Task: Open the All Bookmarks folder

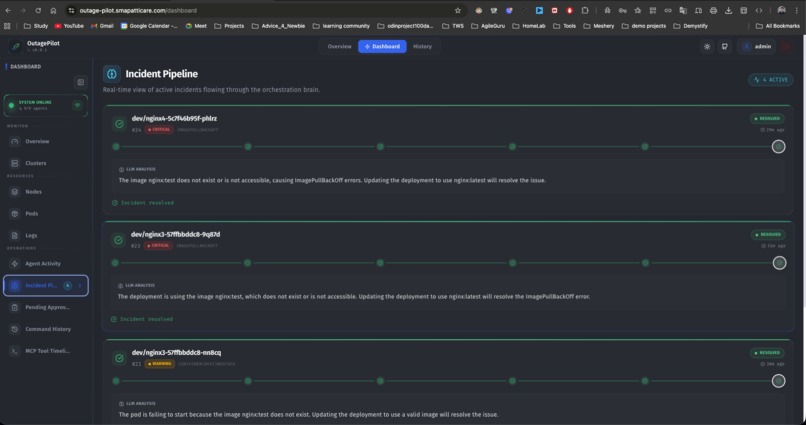Action: point(777,26)
